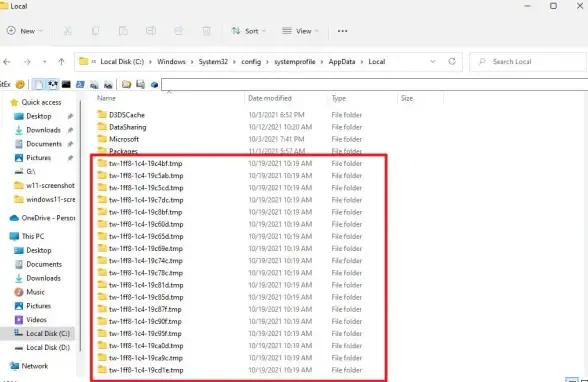Screen dimensions: 588x382
Task: Click systemprofile breadcrumb in address bar
Action: [295, 62]
